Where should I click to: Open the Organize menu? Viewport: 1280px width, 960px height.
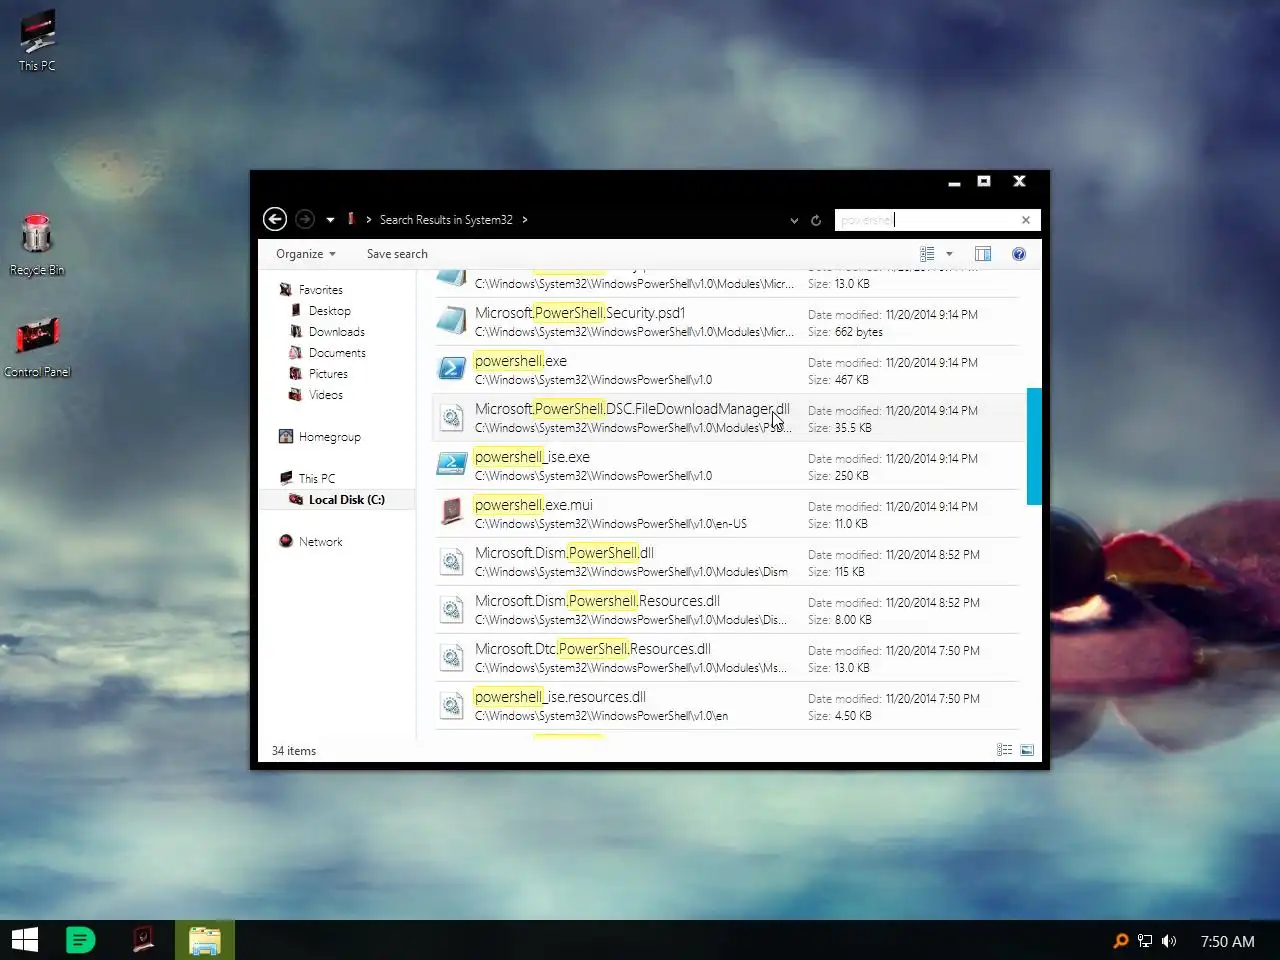tap(306, 254)
